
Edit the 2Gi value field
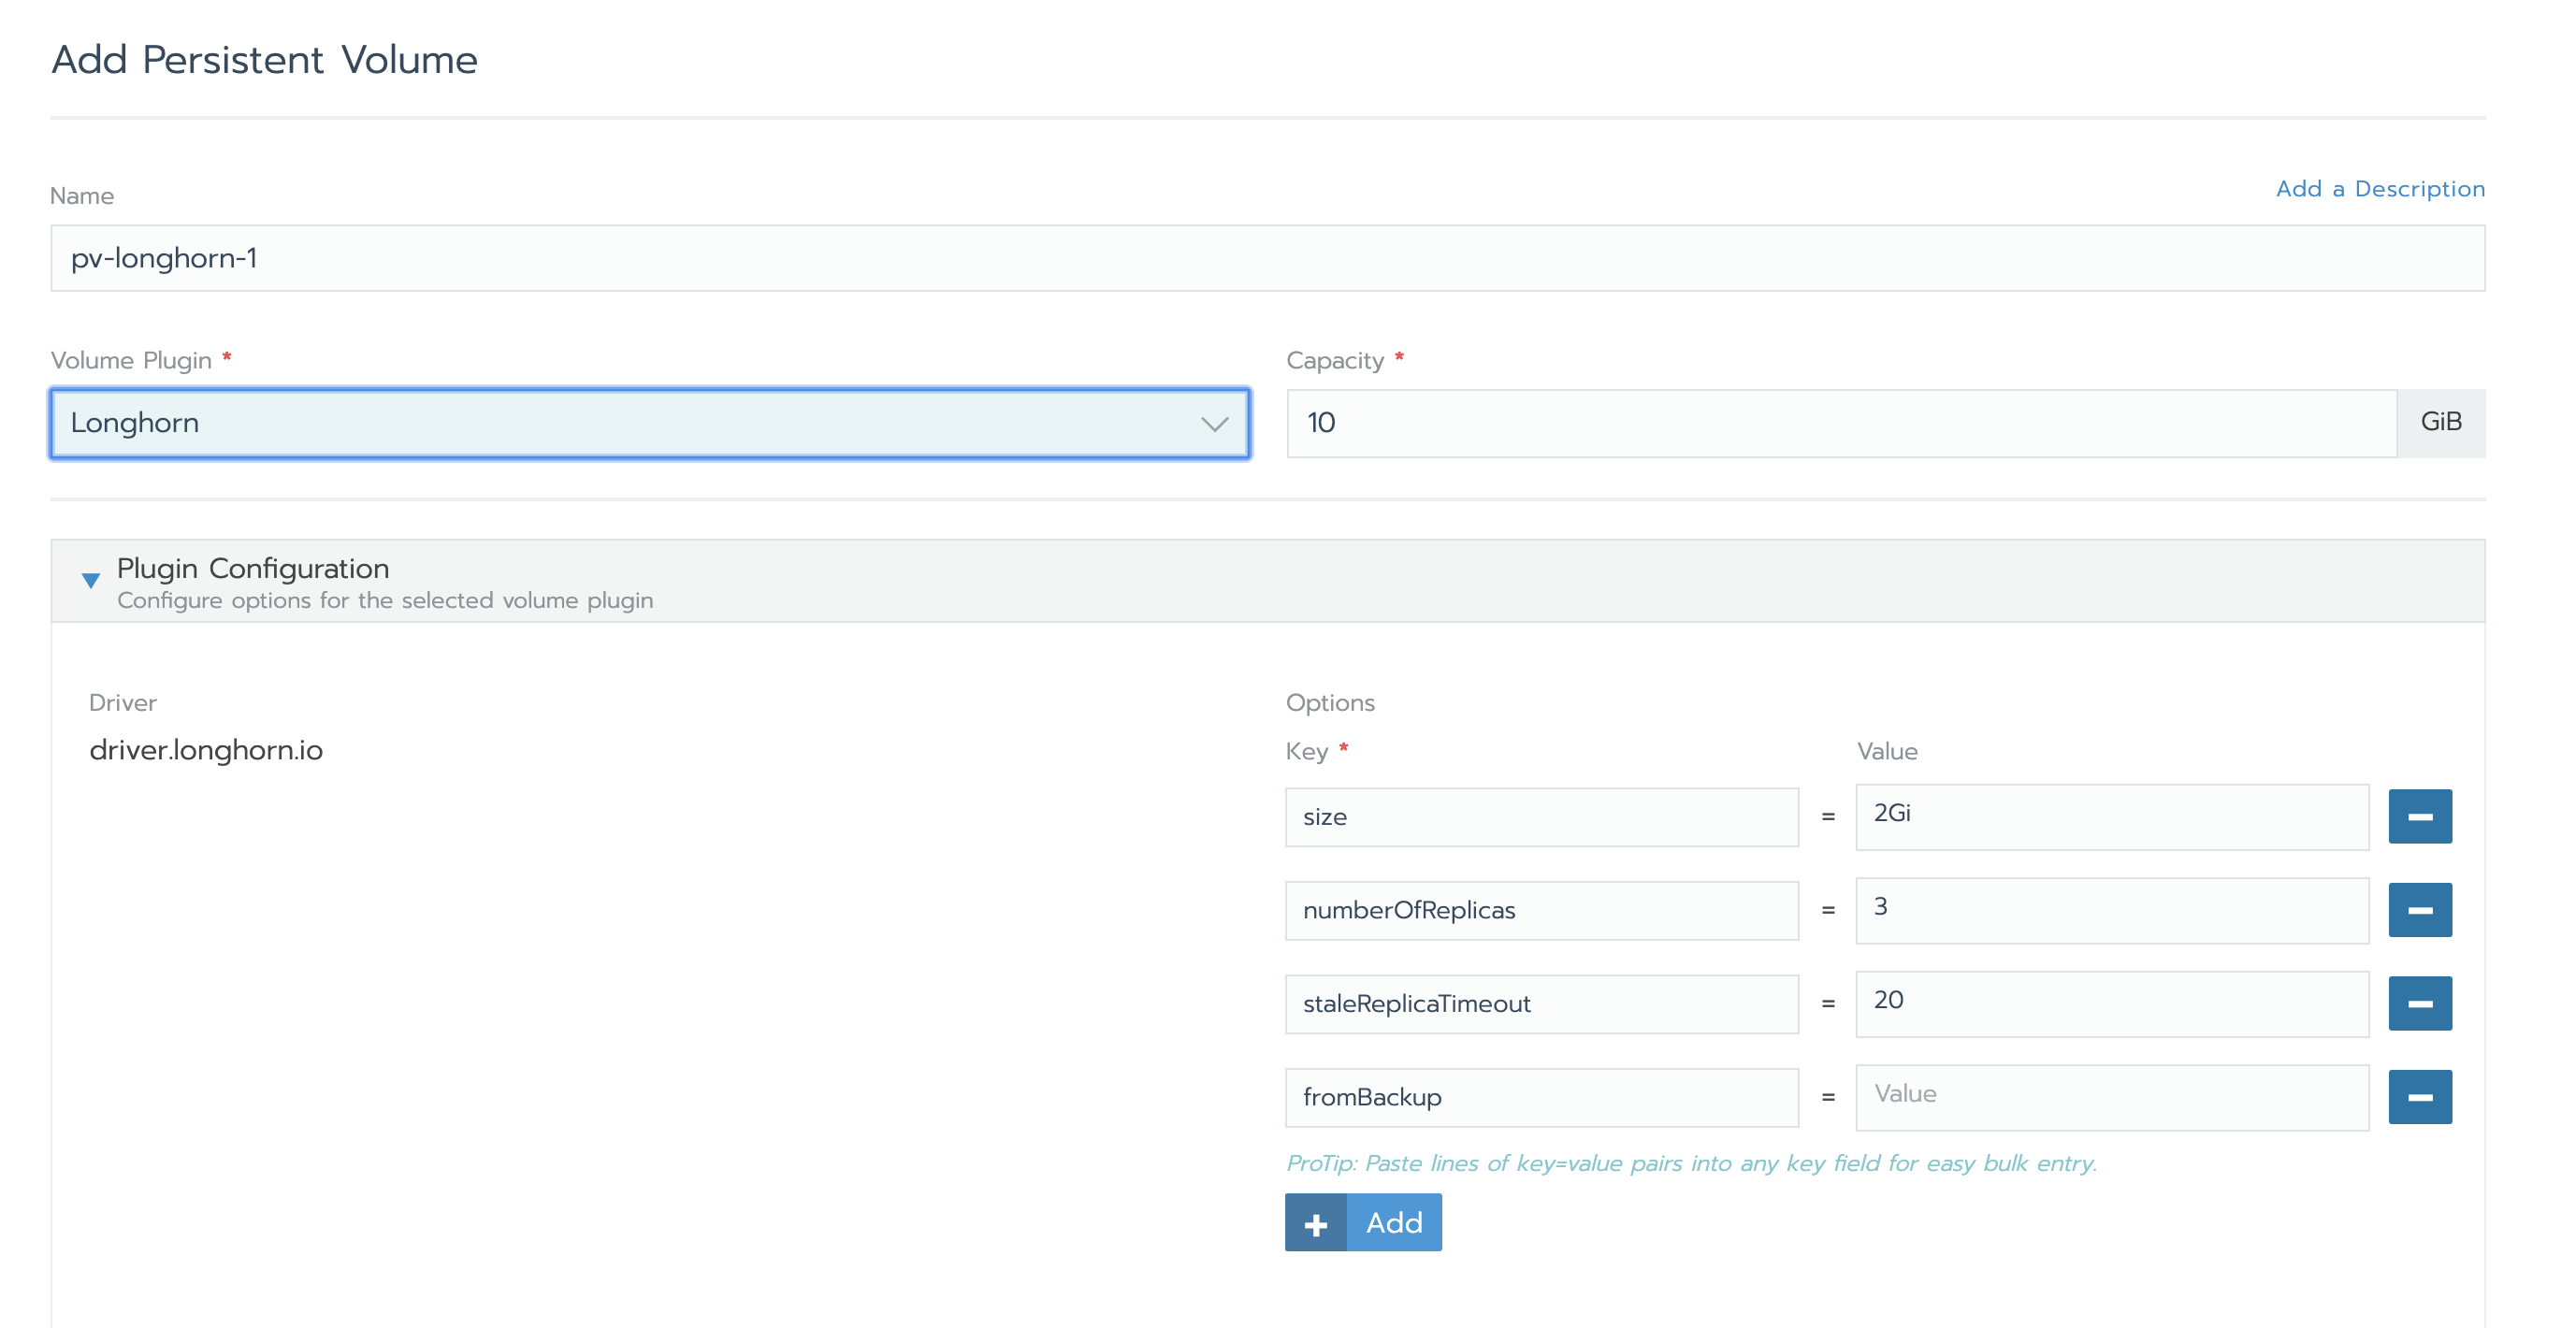click(2111, 816)
